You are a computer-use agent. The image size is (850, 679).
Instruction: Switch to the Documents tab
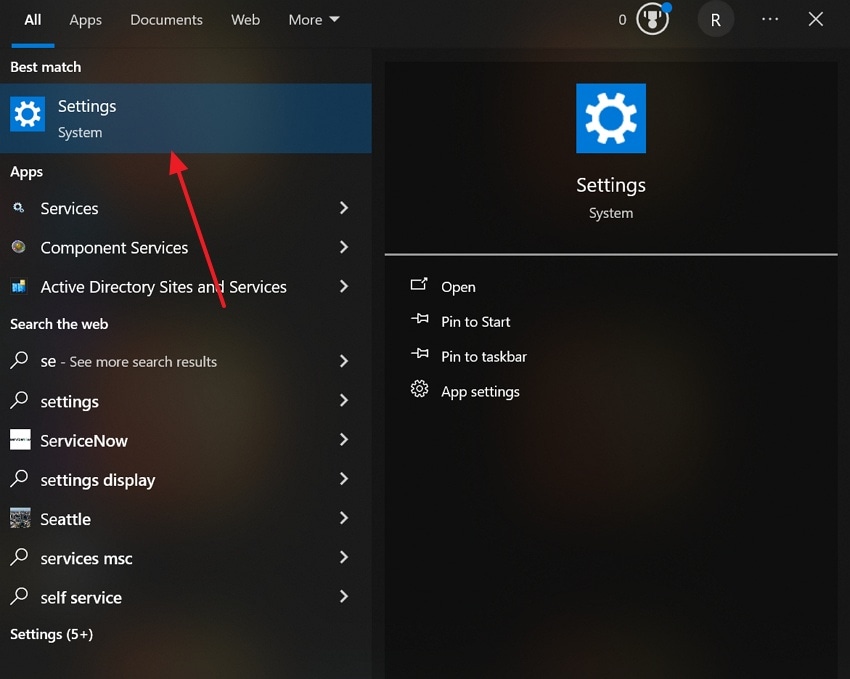click(166, 19)
